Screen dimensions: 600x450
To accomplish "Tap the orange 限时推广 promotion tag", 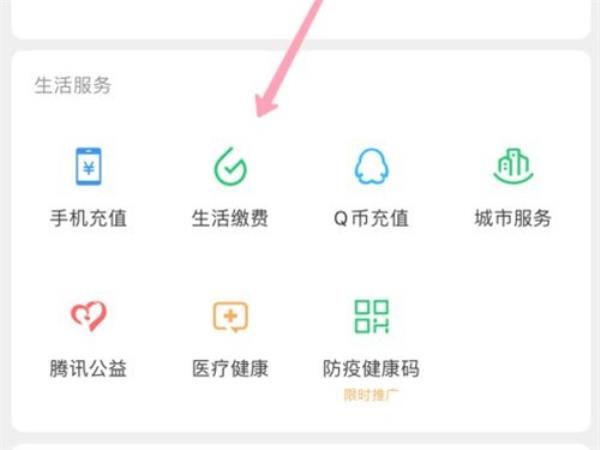I will pyautogui.click(x=372, y=395).
